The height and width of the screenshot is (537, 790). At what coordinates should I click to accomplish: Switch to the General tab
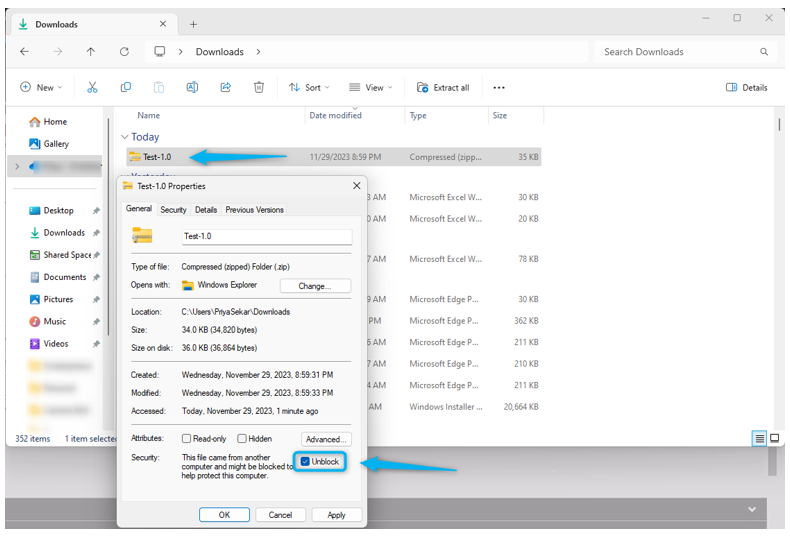[x=139, y=209]
